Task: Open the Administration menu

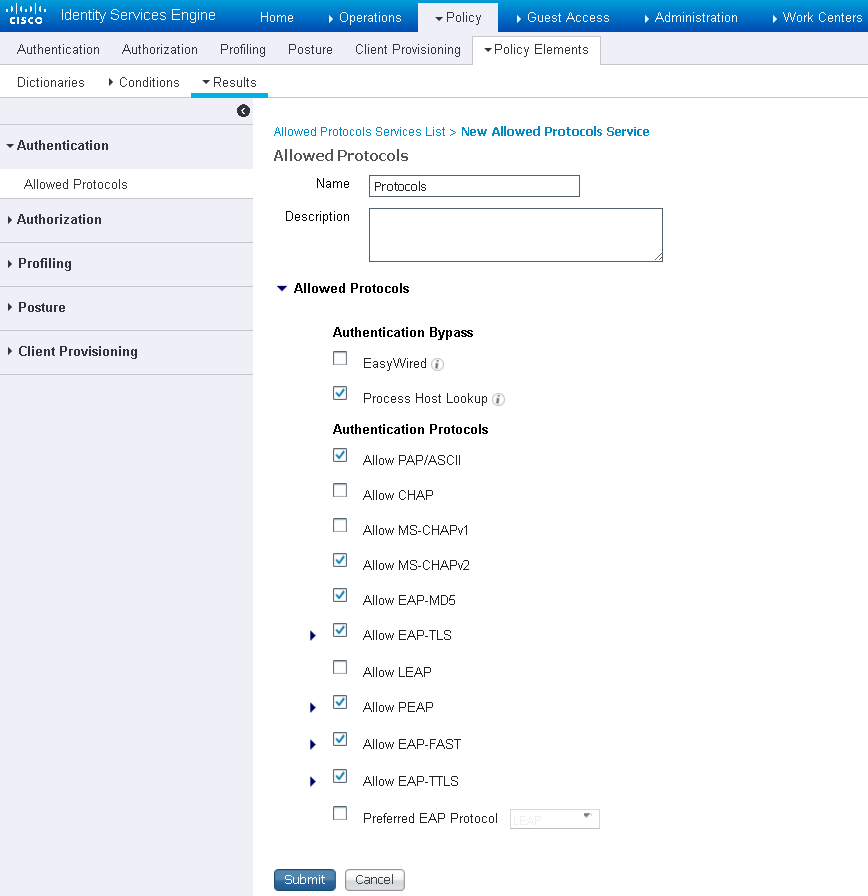Action: (x=690, y=17)
